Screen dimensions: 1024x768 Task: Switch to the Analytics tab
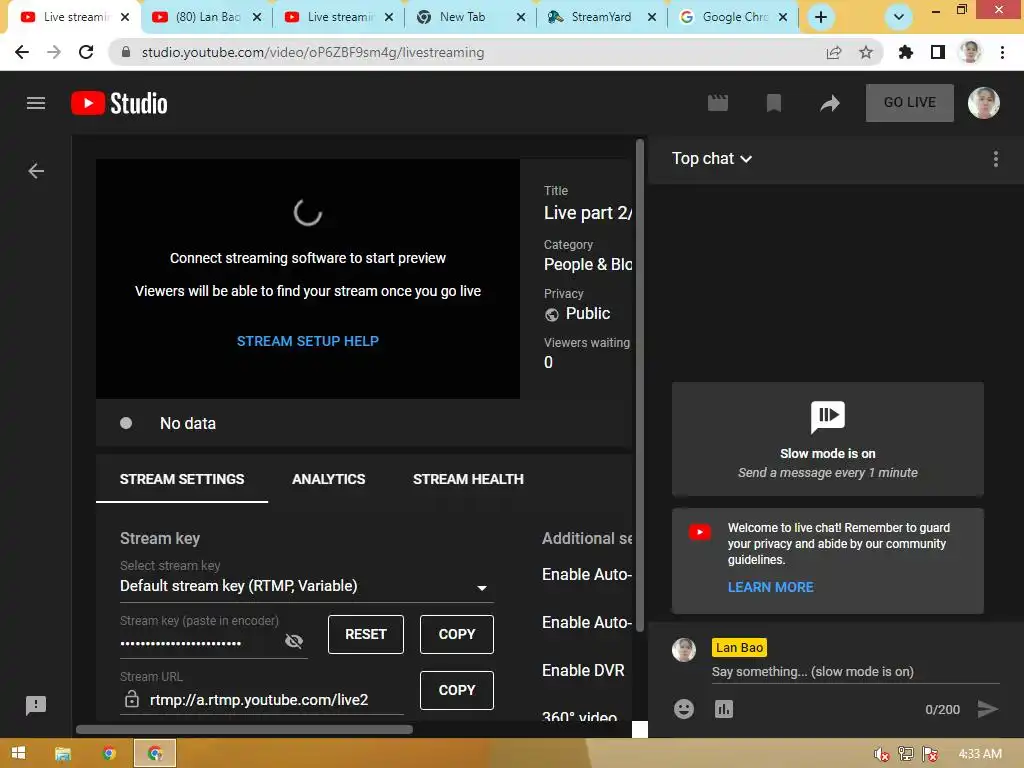pos(328,479)
